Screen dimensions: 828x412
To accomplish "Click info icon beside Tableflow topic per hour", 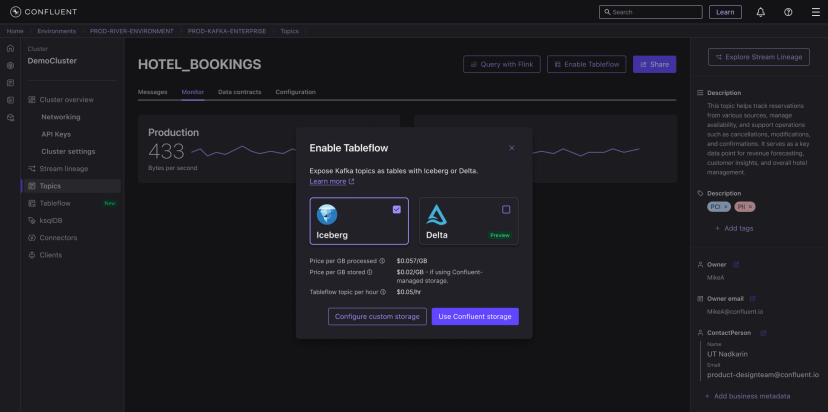I will (383, 292).
